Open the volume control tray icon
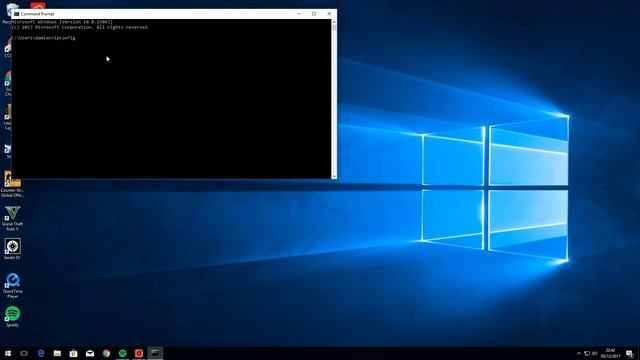The width and height of the screenshot is (640, 360). pos(595,353)
